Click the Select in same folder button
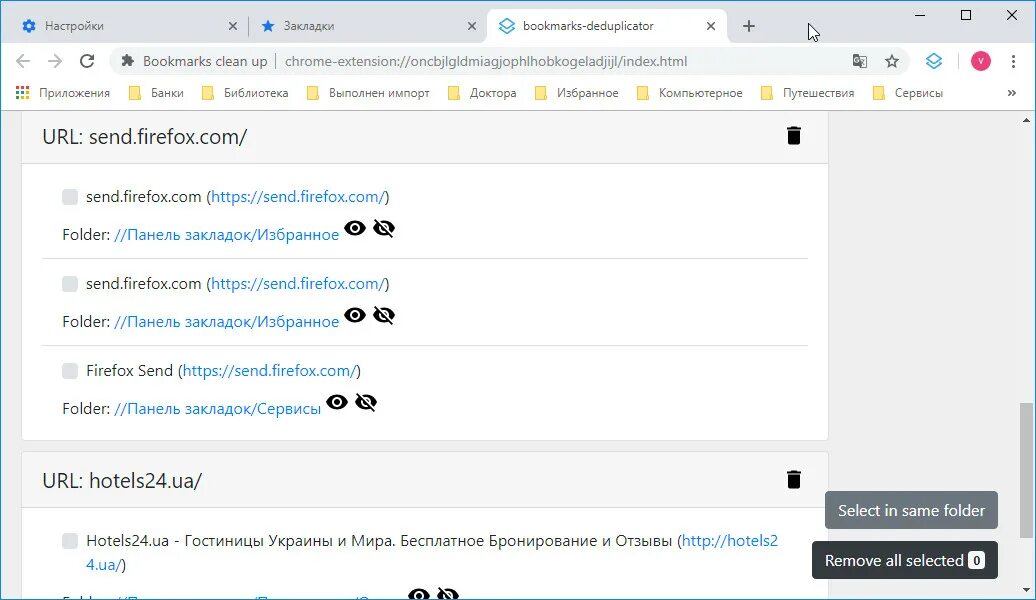1036x600 pixels. click(910, 510)
